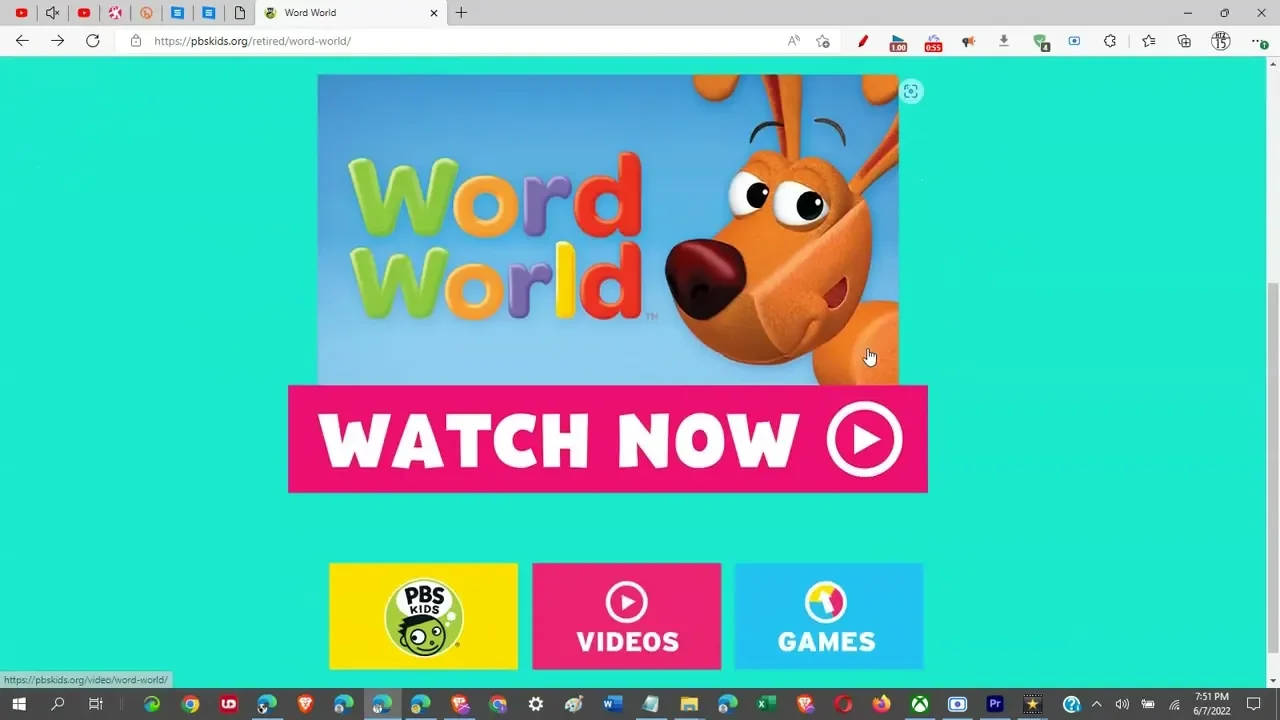Click the browser profile avatar
1280x720 pixels.
tap(1220, 41)
